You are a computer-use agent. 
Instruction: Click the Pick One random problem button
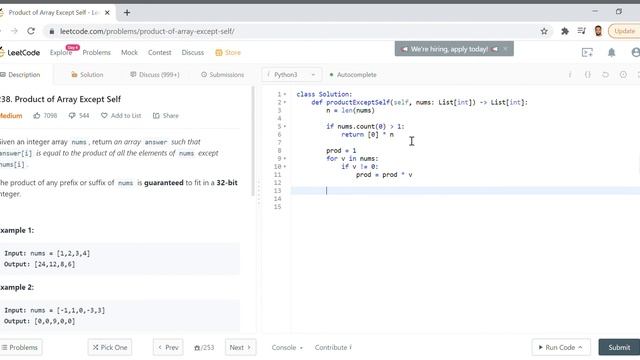[x=110, y=347]
